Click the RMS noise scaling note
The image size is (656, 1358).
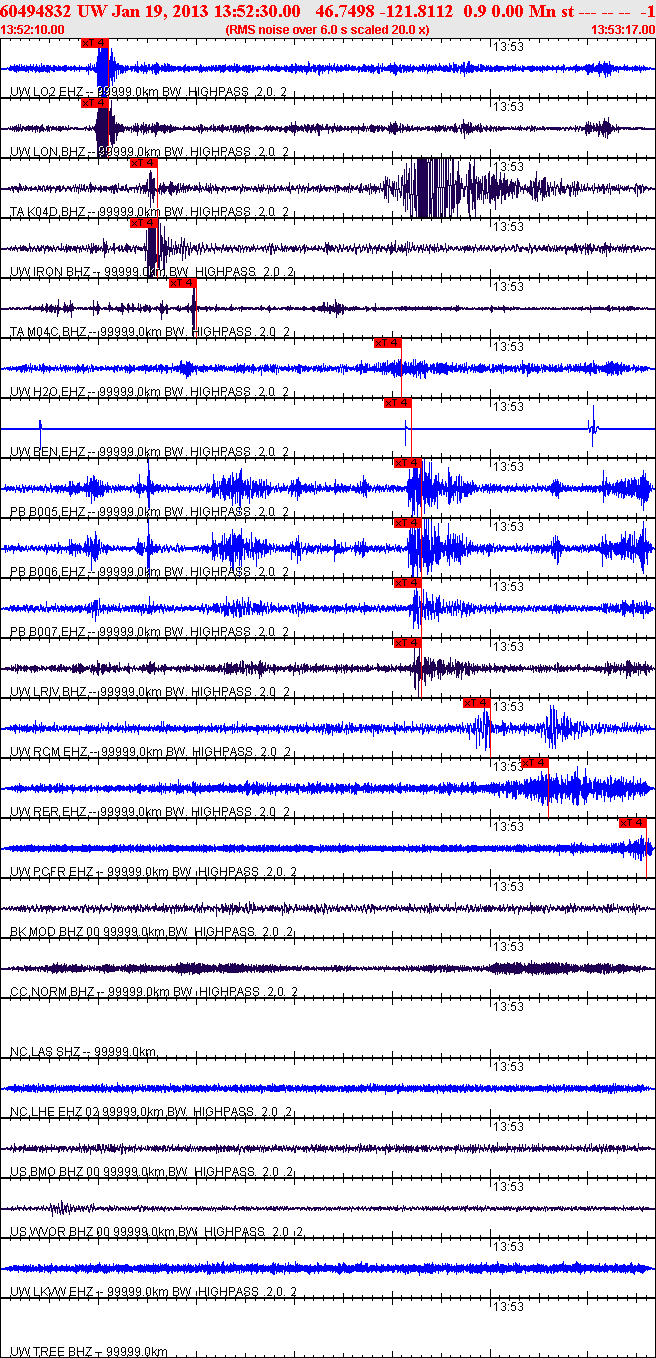(x=328, y=30)
